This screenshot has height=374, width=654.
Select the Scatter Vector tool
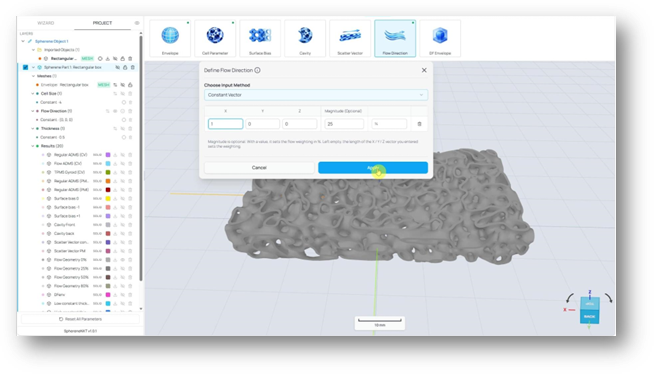350,38
